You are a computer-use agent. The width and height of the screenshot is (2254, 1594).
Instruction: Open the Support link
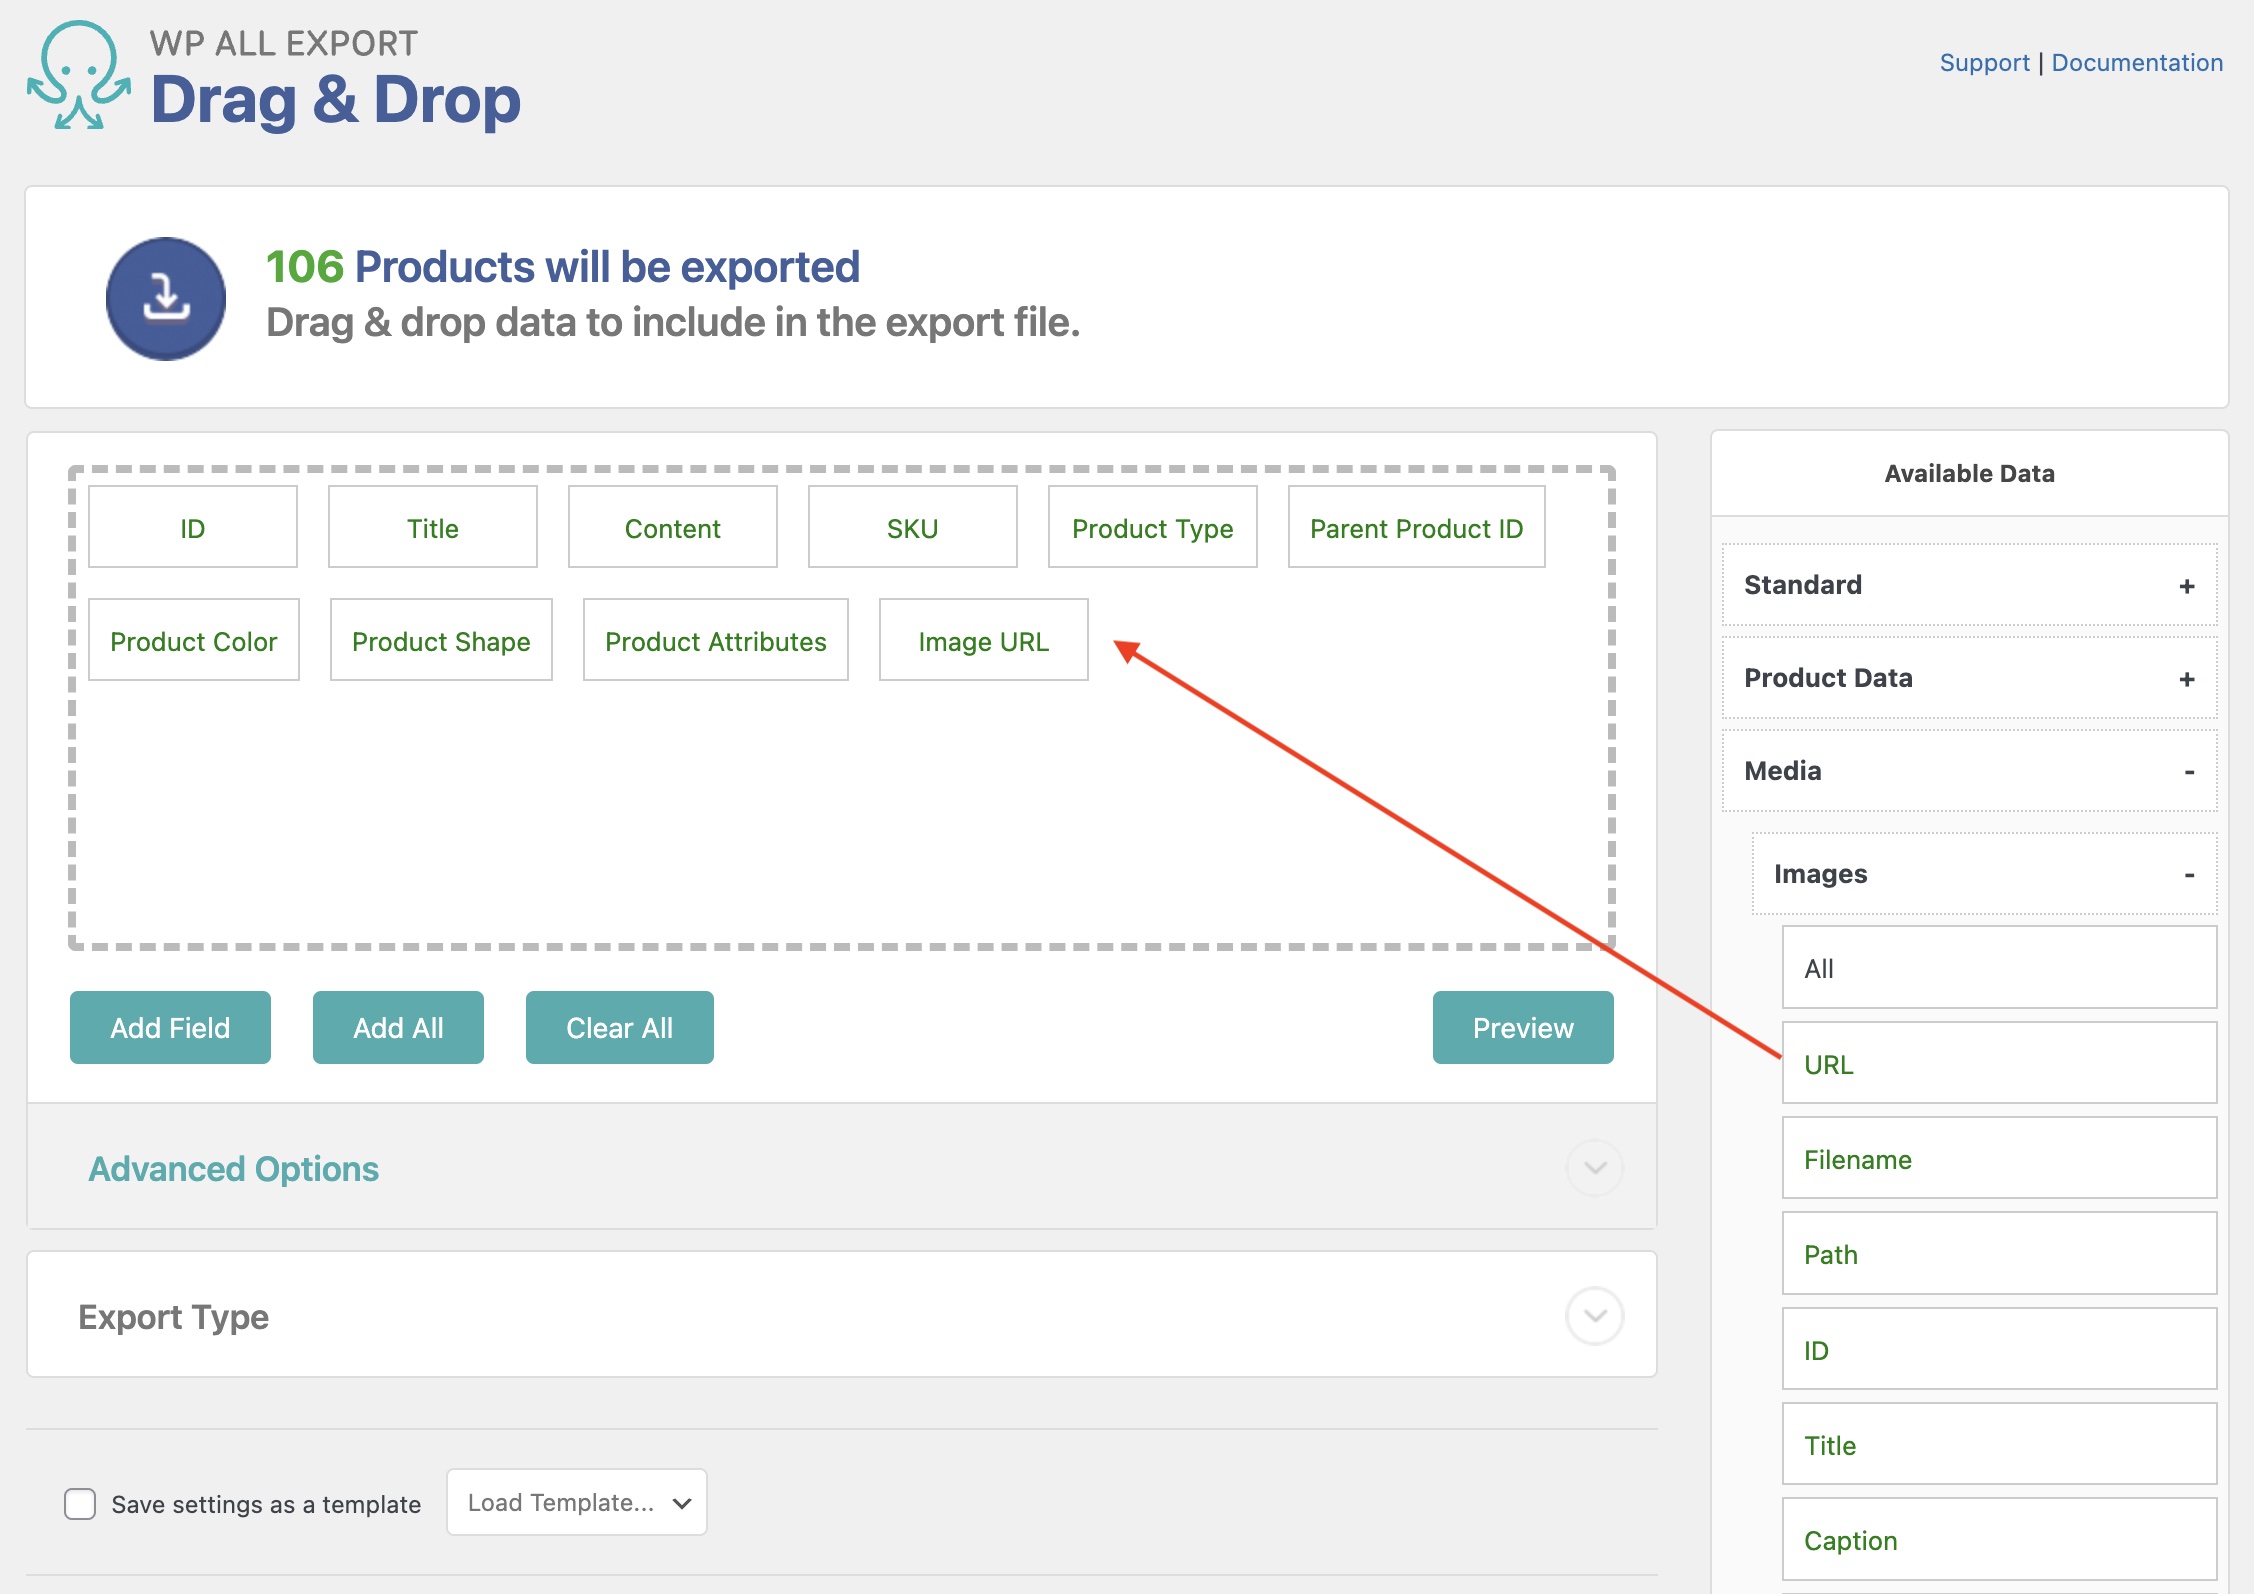coord(1984,62)
